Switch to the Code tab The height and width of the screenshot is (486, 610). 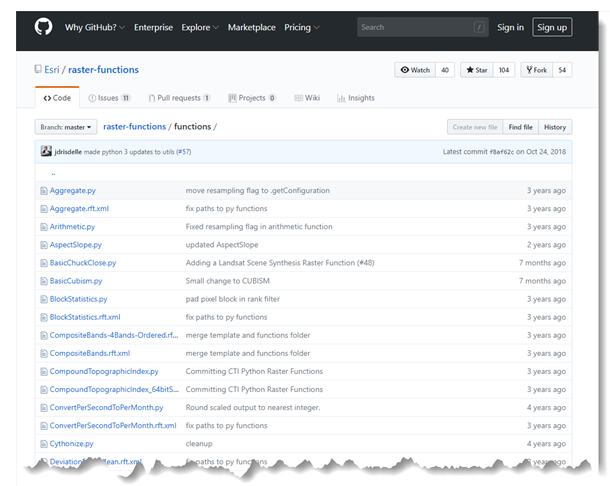coord(57,98)
